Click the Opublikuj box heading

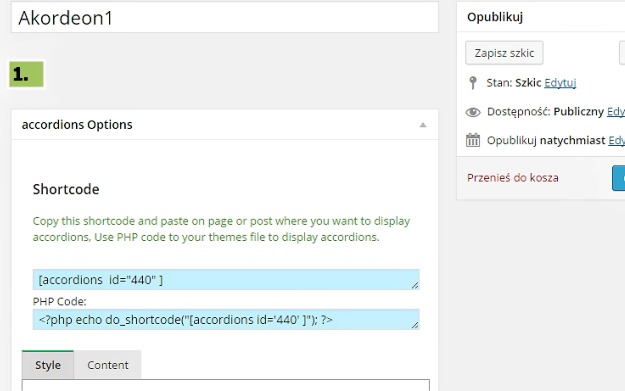point(495,17)
